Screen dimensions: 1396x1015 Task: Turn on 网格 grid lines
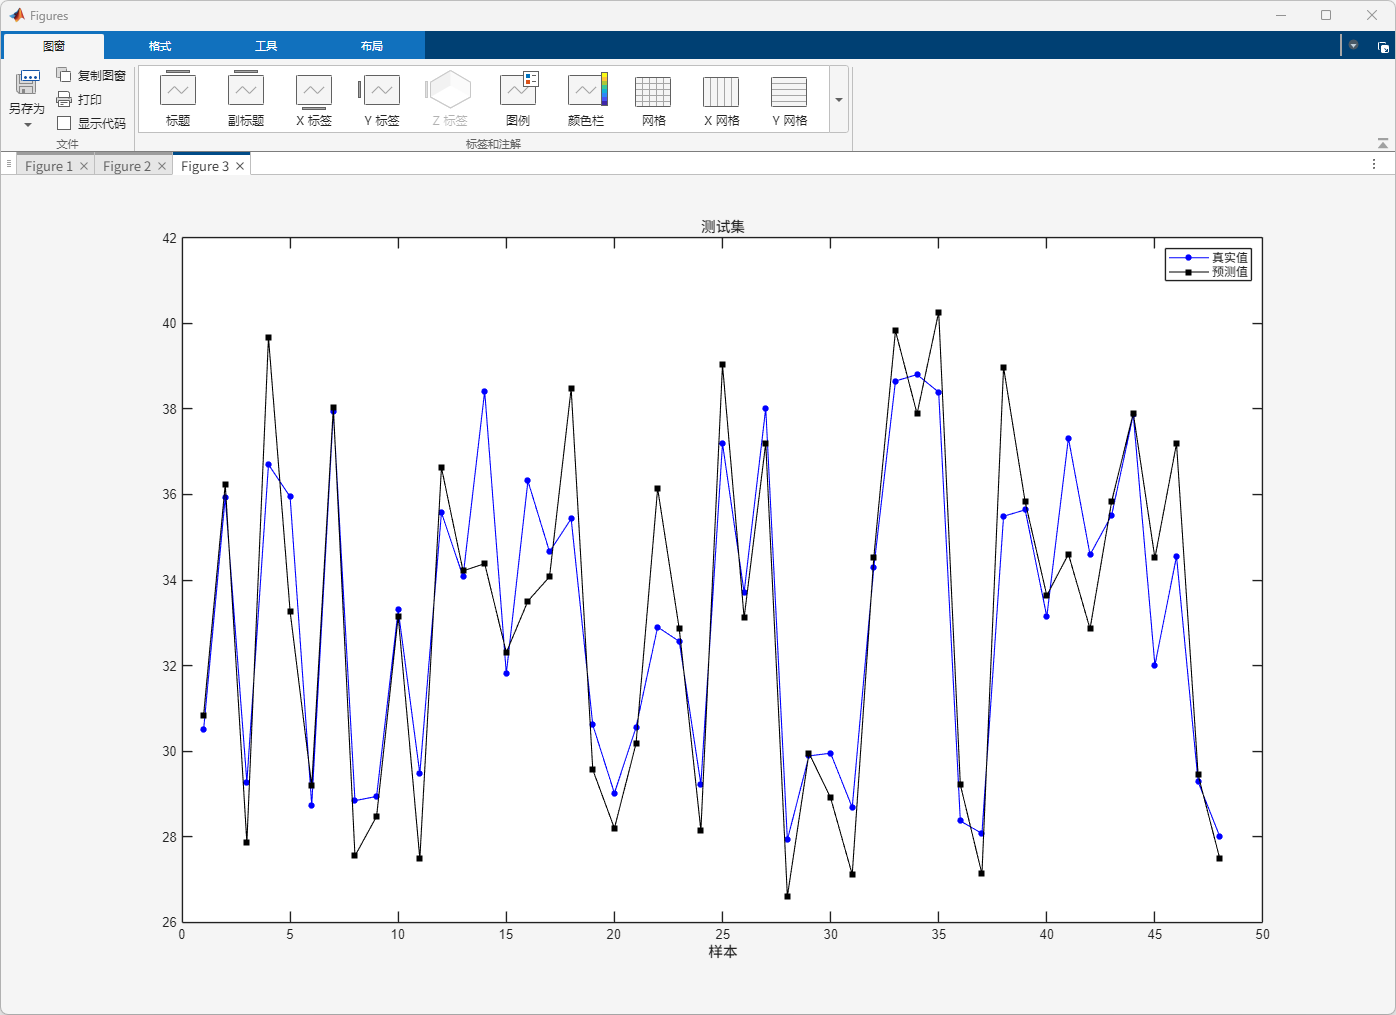point(653,99)
